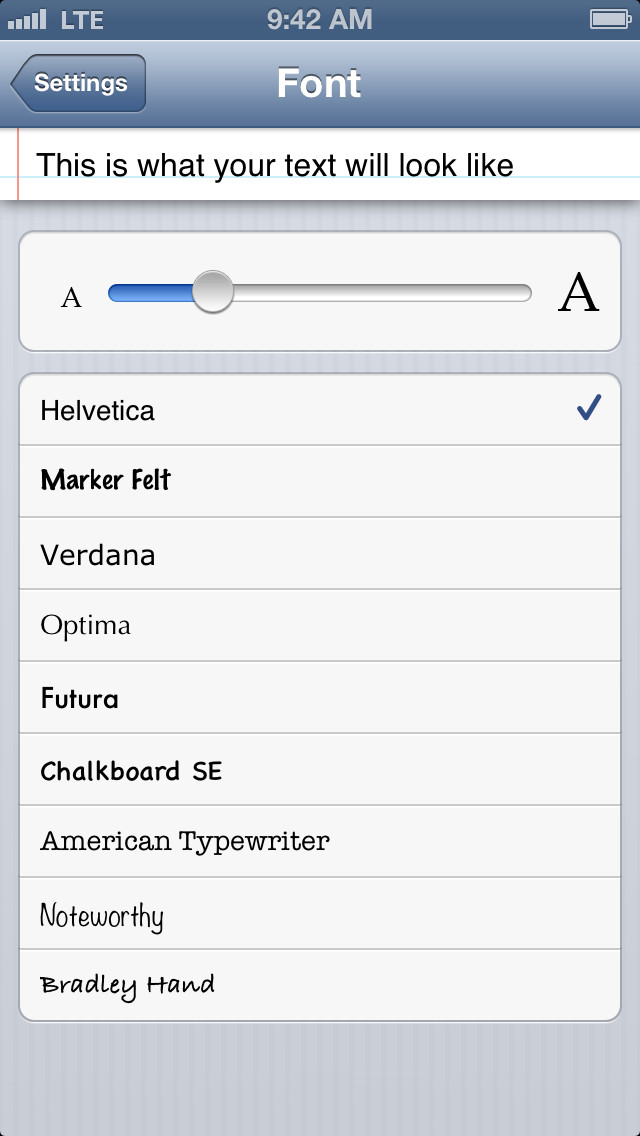Tap the LTE network indicator
This screenshot has height=1136, width=640.
[x=82, y=19]
